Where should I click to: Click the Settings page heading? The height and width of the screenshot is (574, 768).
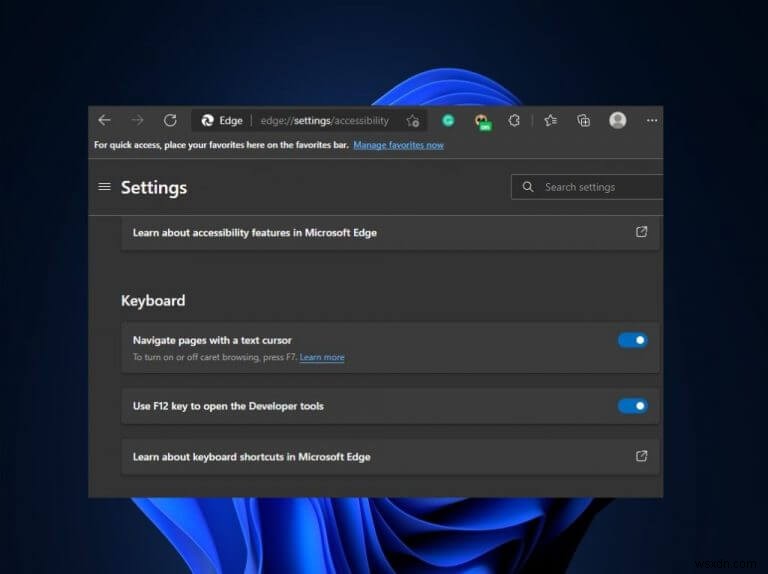pos(154,188)
